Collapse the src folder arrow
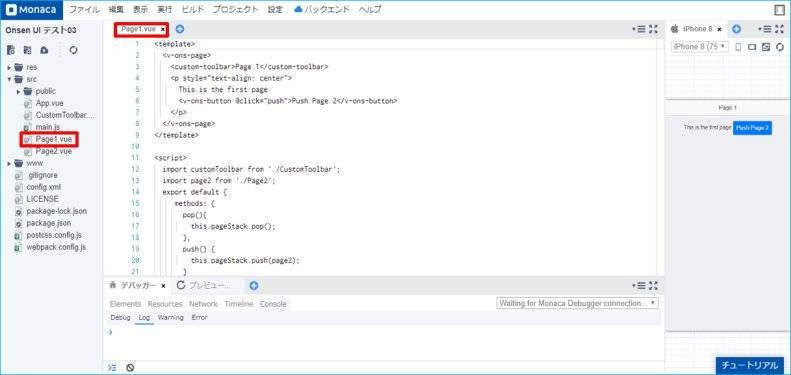791x375 pixels. 9,79
